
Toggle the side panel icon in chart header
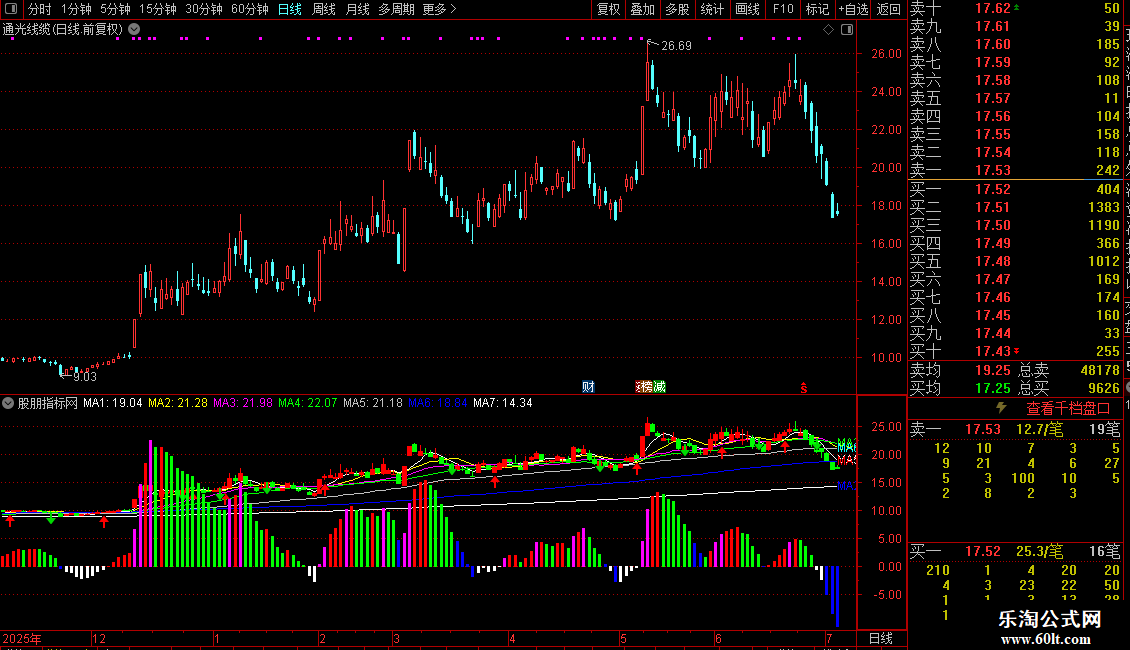(847, 30)
